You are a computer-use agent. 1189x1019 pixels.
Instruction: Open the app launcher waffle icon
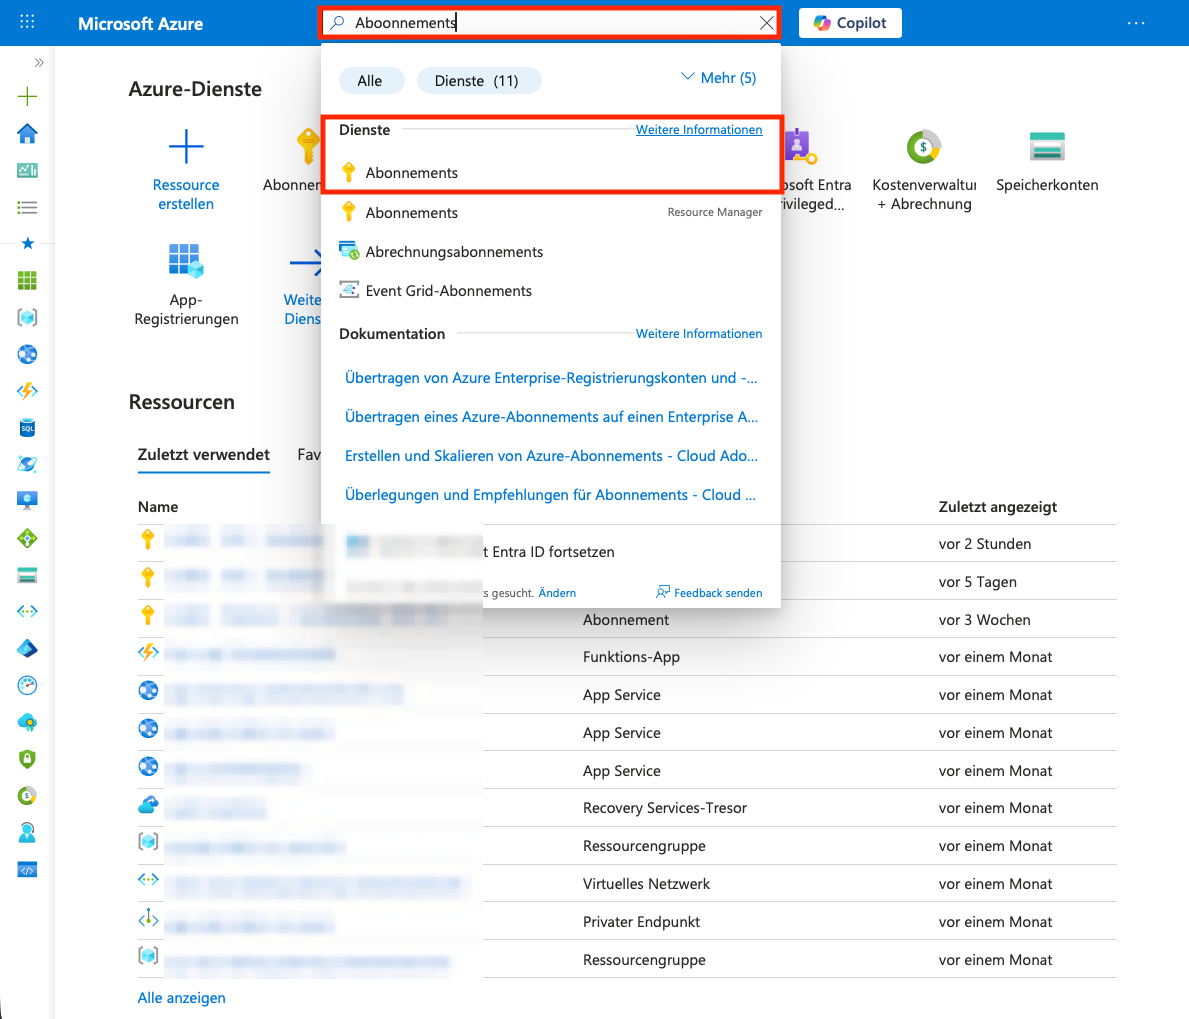coord(27,22)
